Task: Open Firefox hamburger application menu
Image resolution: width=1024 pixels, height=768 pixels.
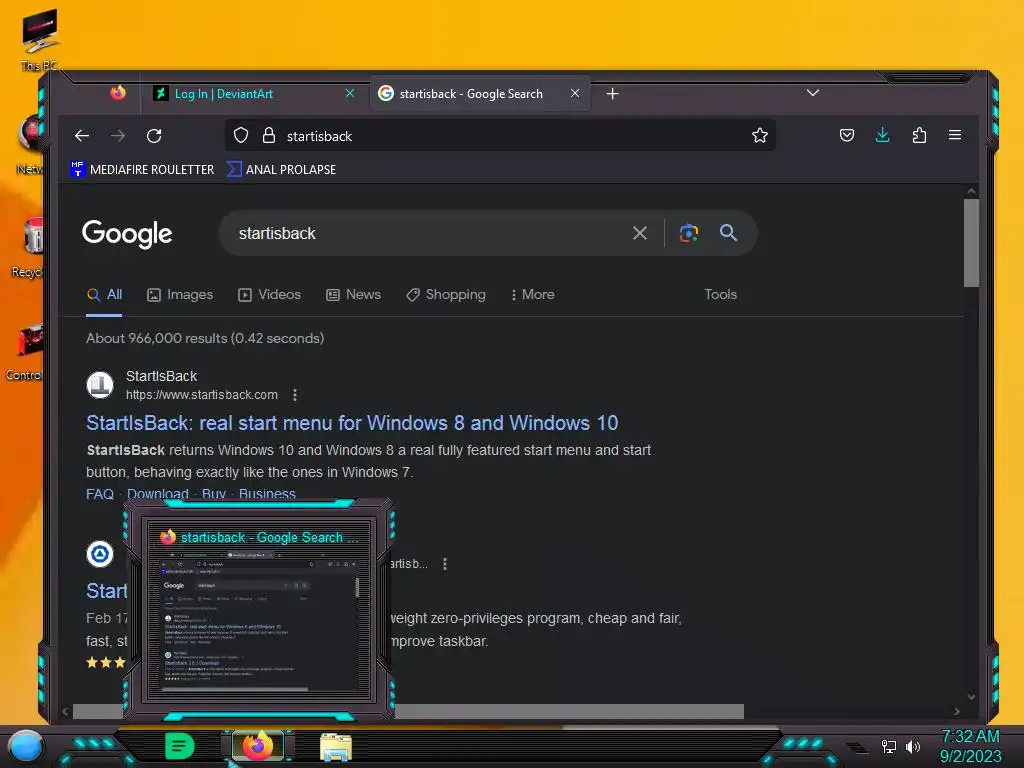Action: 955,135
